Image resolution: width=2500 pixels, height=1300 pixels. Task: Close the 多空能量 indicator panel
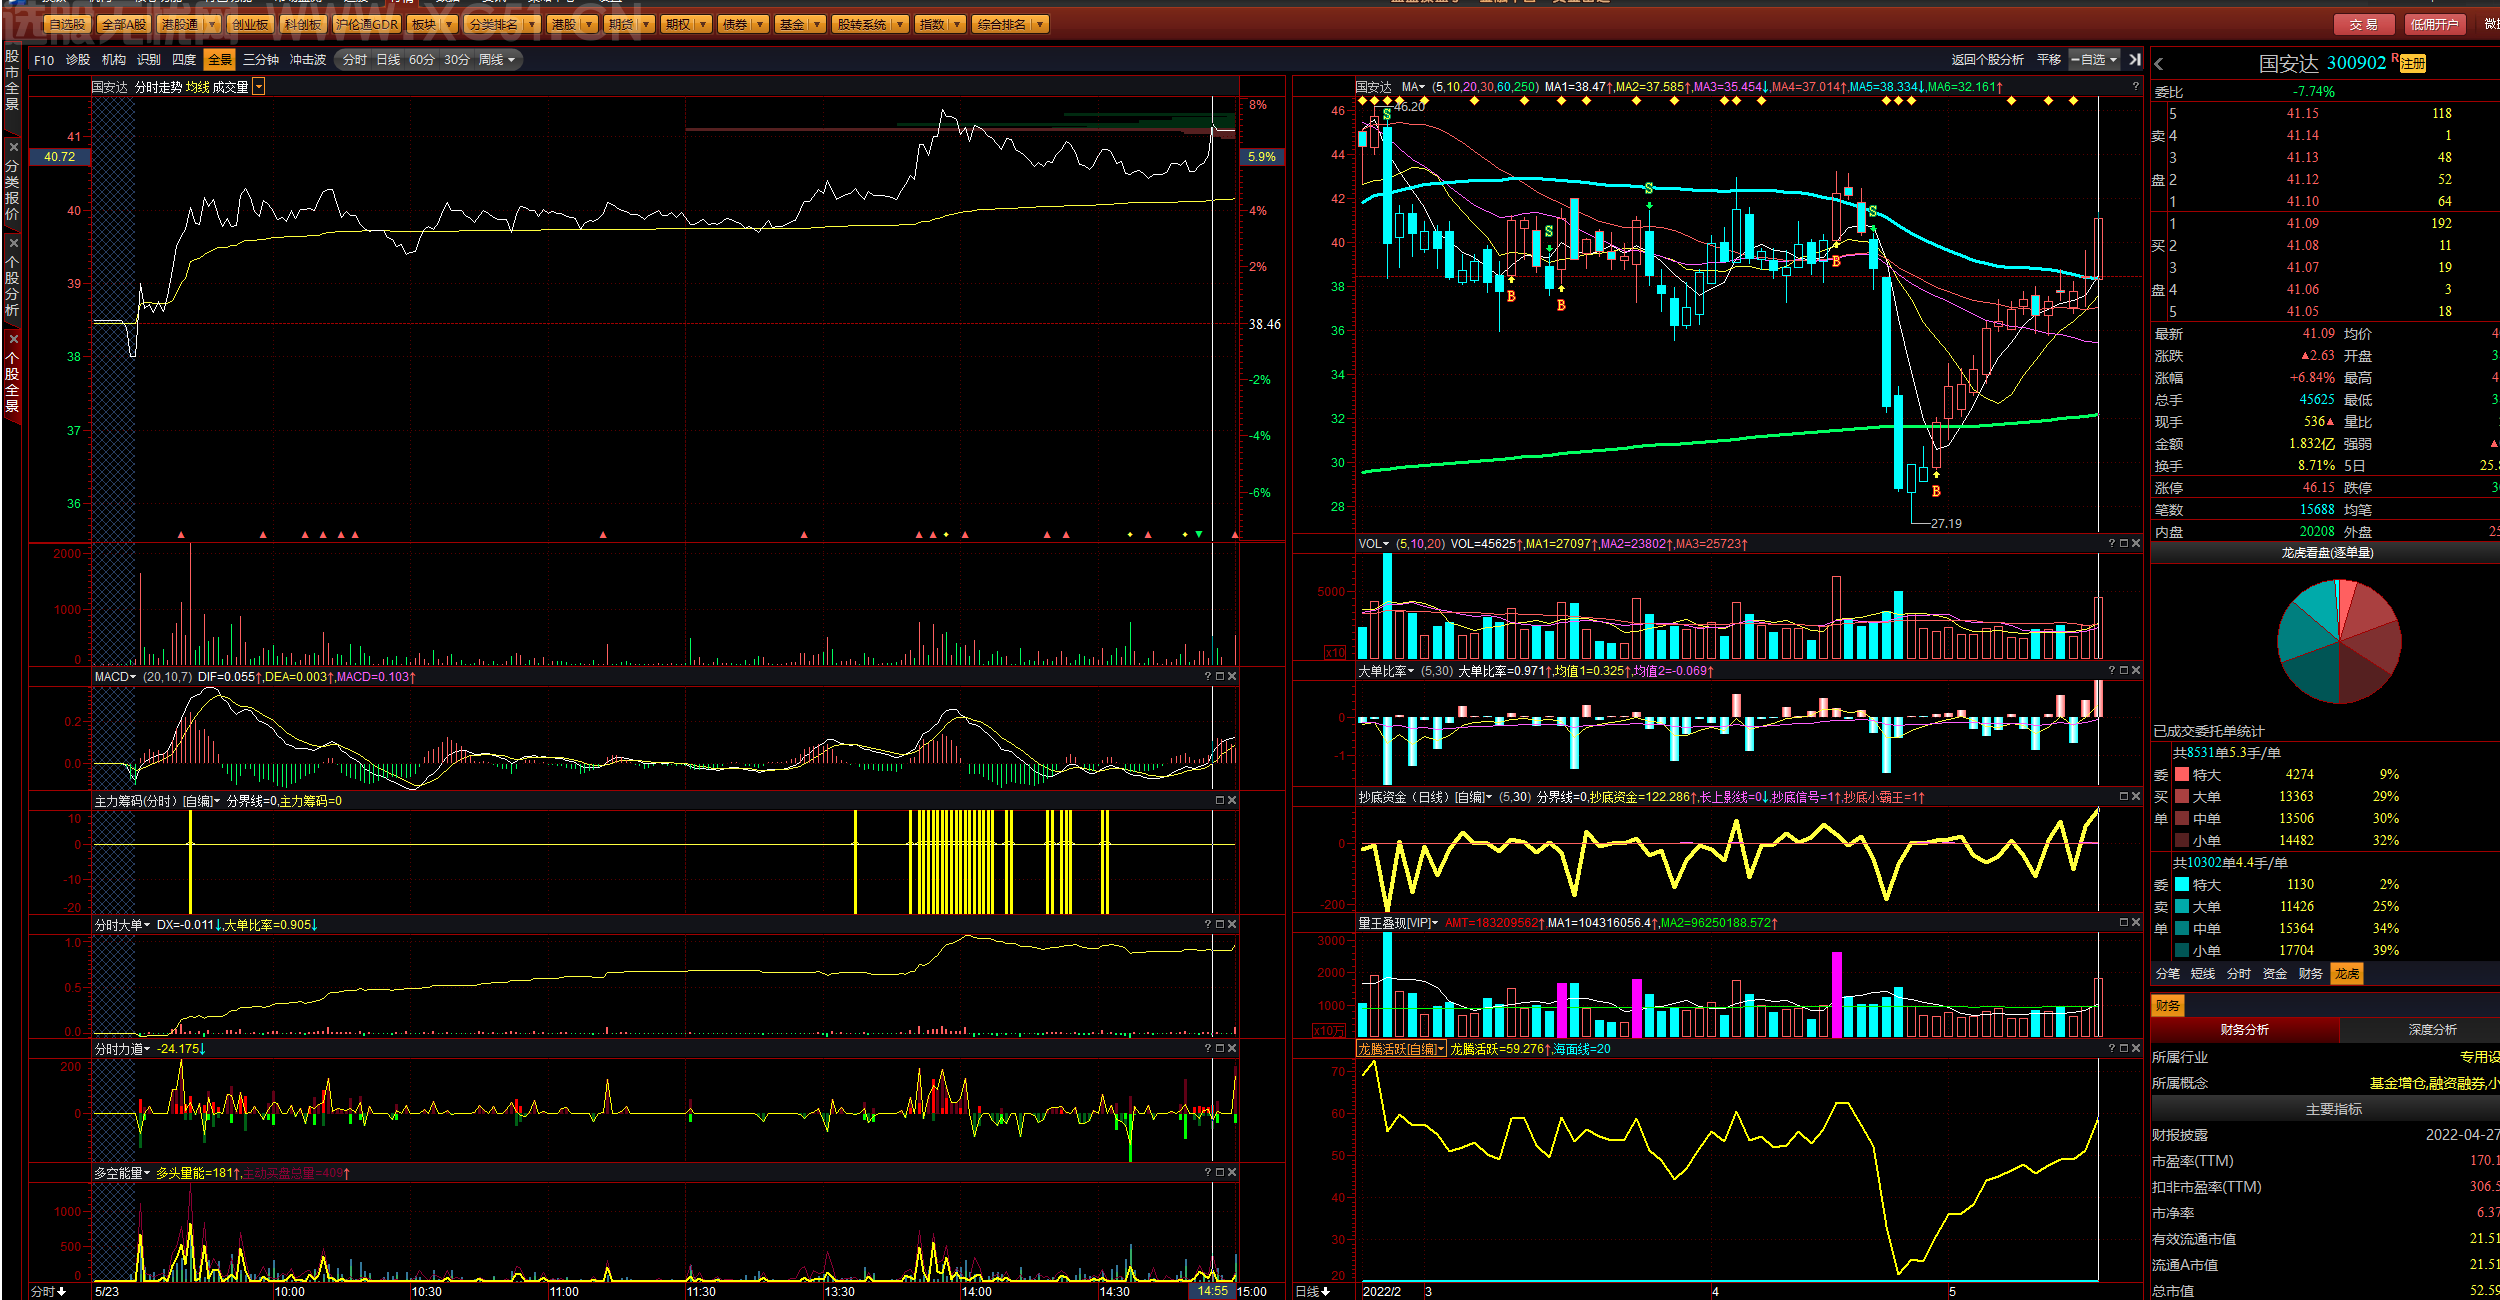point(1232,1172)
